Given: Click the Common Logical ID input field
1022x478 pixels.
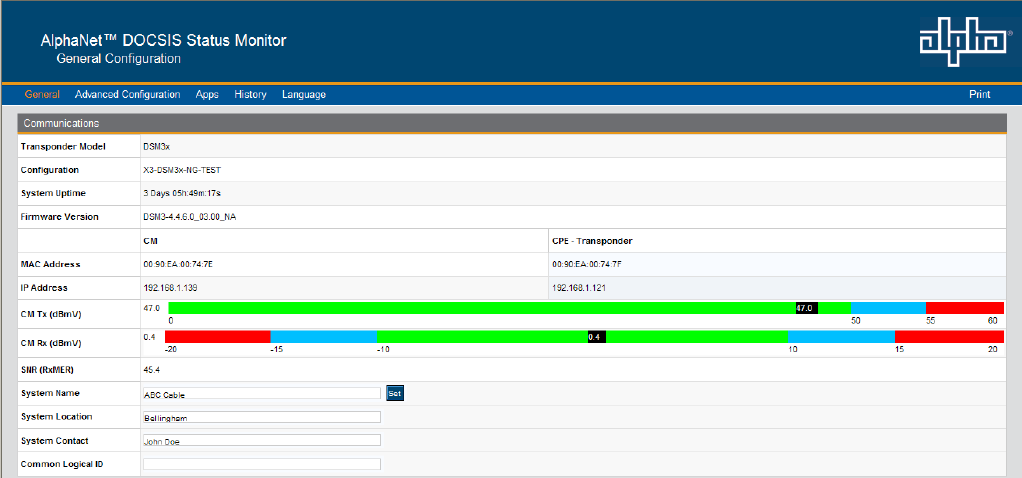Looking at the screenshot, I should 261,464.
